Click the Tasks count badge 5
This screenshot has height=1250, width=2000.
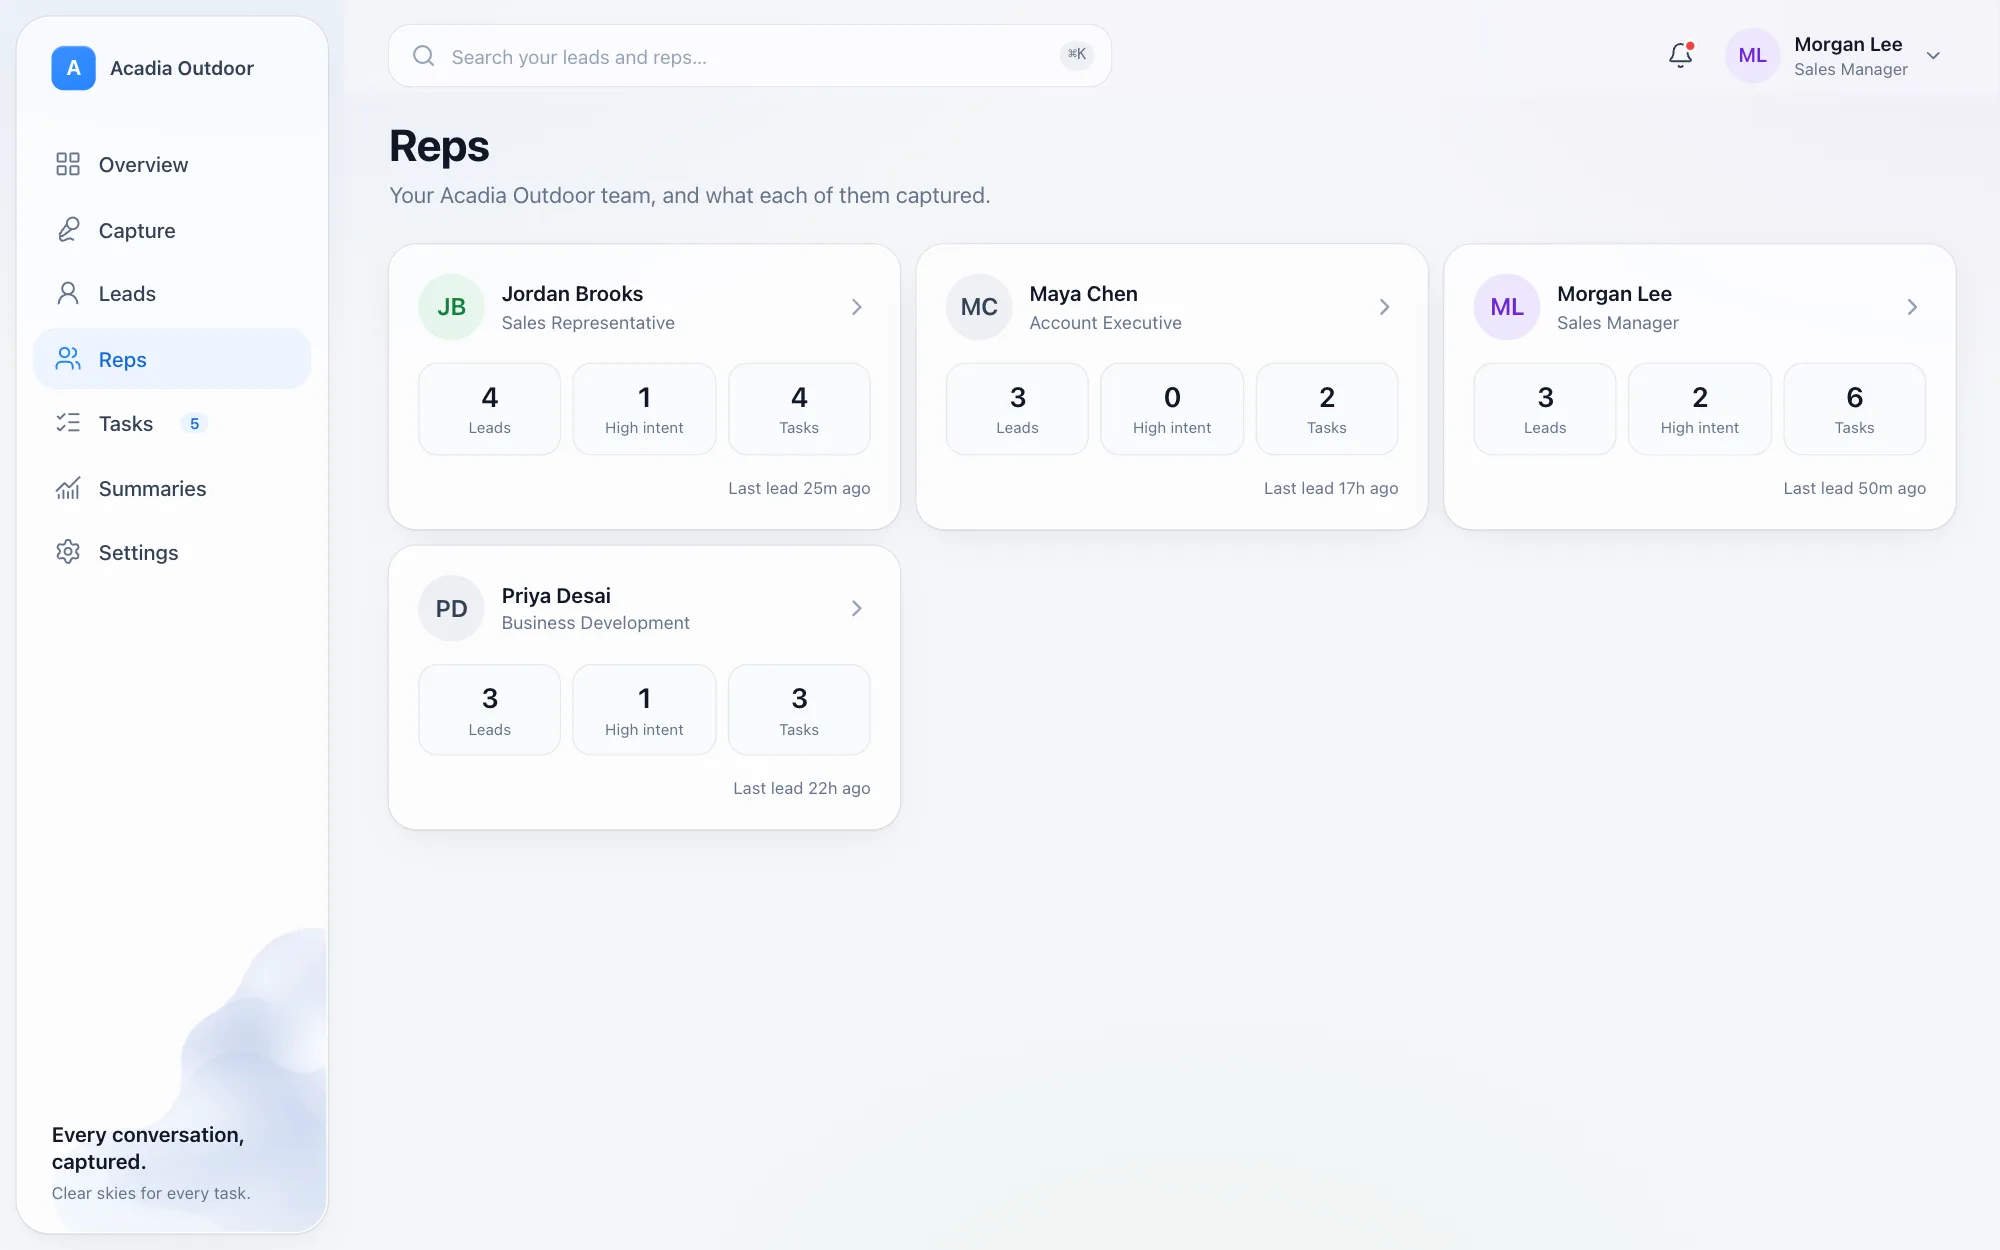[194, 423]
